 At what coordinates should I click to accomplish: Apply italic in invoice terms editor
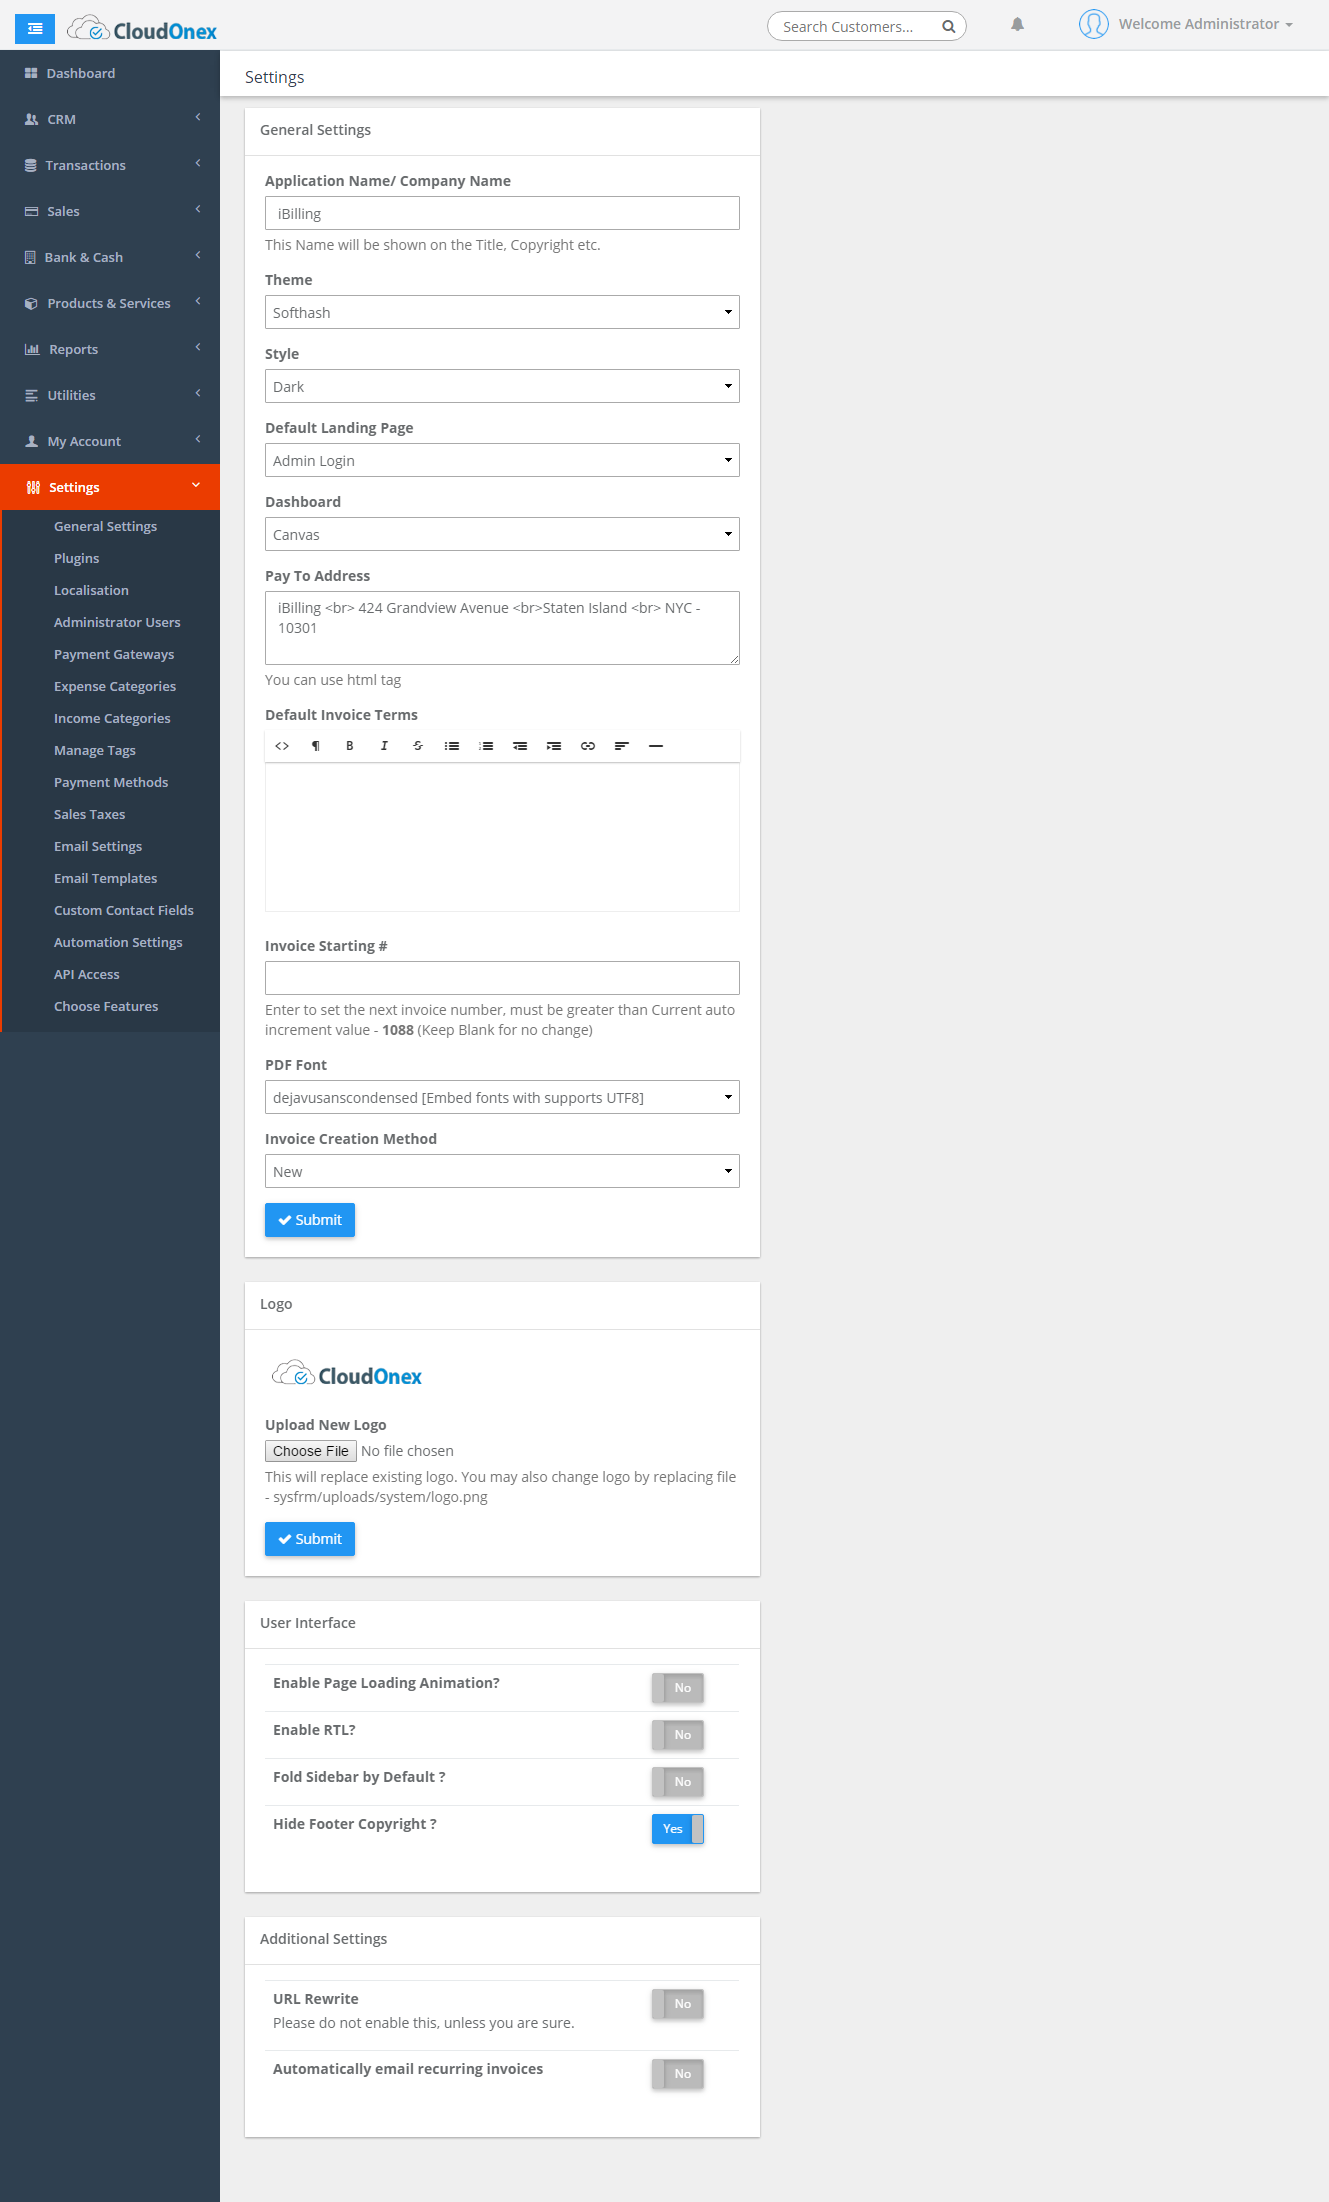[384, 746]
